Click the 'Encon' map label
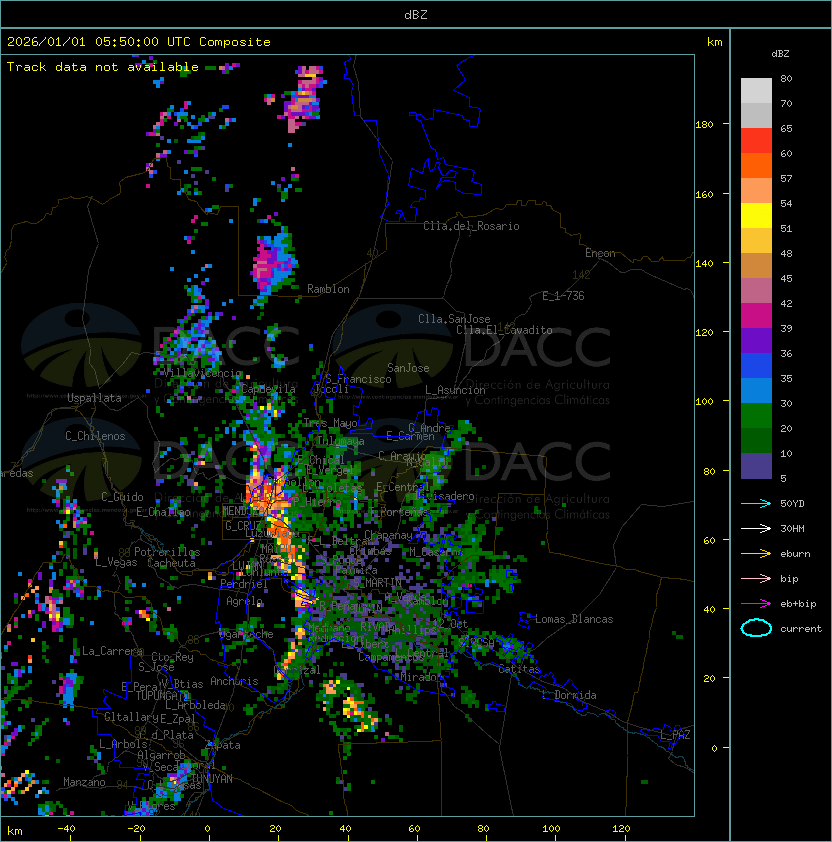 pyautogui.click(x=600, y=253)
